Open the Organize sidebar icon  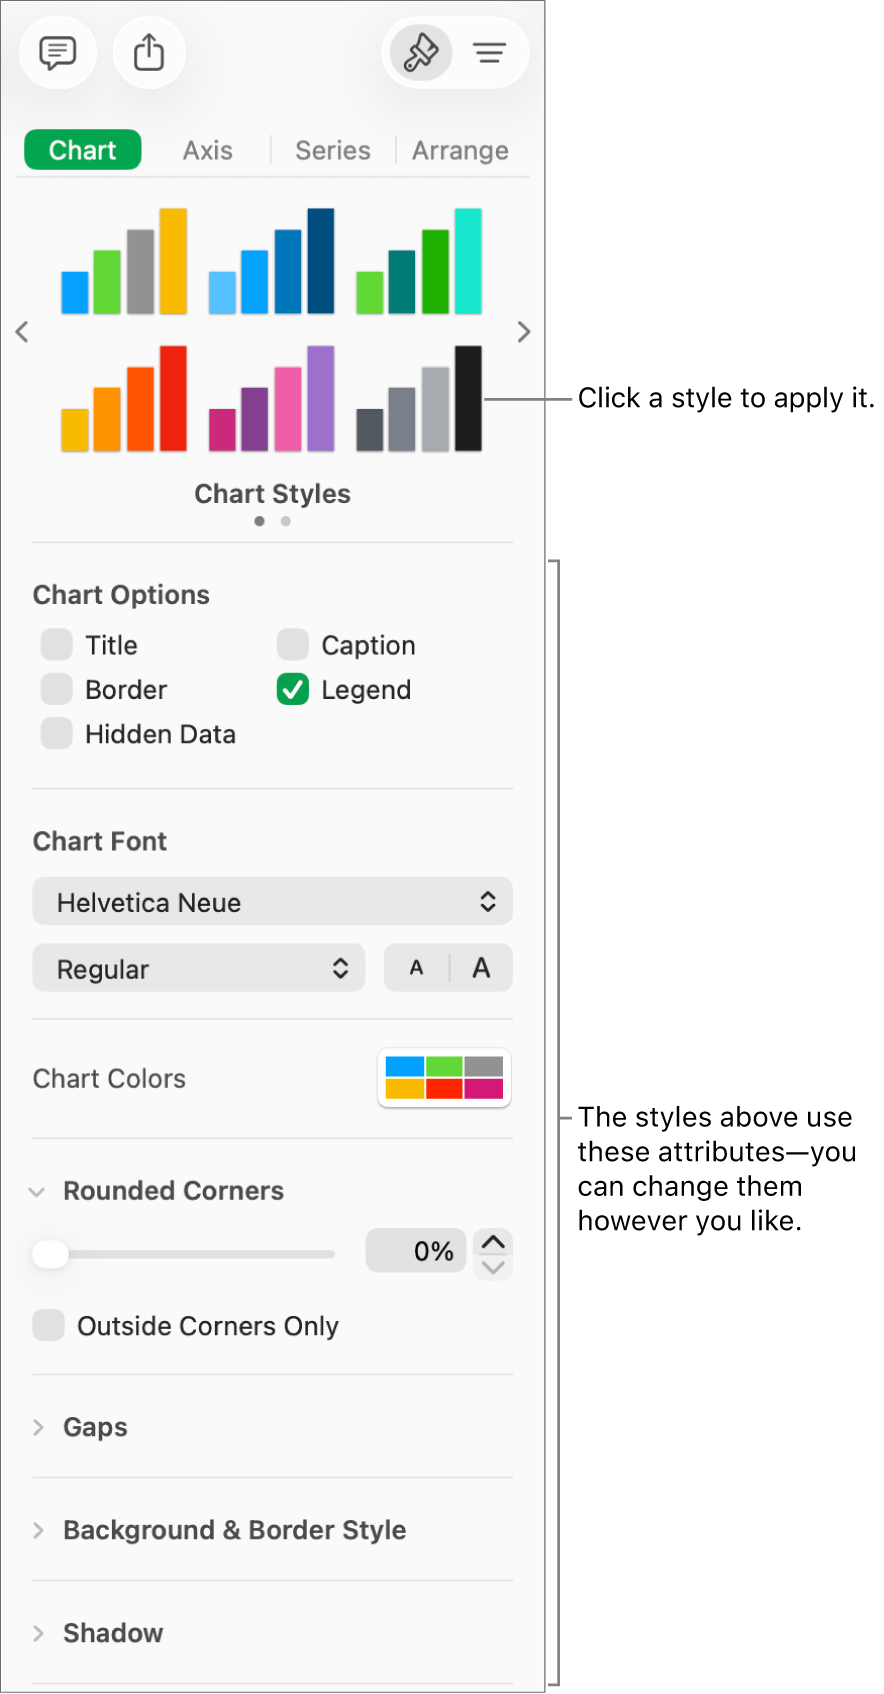point(489,52)
